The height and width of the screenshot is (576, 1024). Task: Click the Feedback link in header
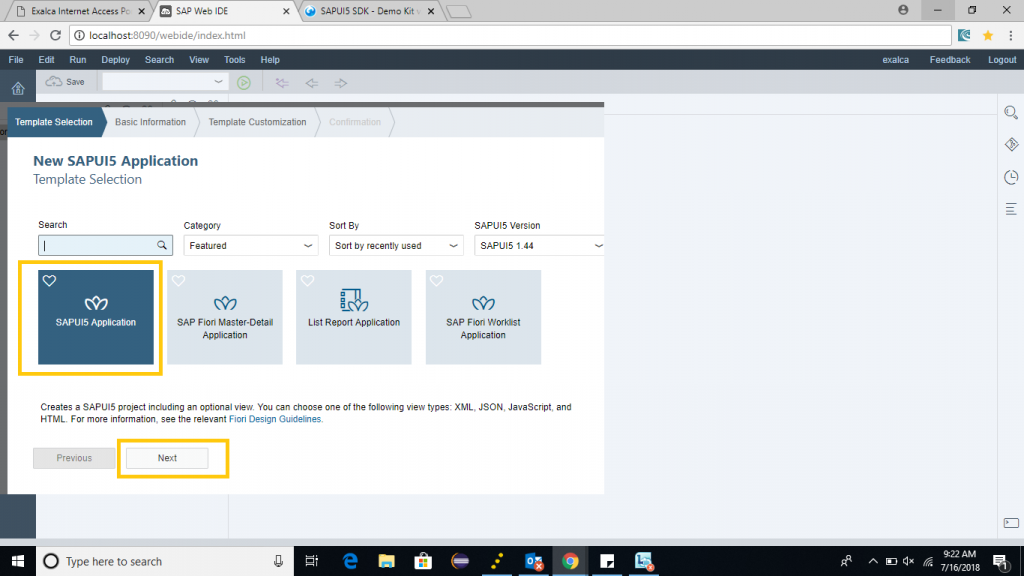point(950,59)
